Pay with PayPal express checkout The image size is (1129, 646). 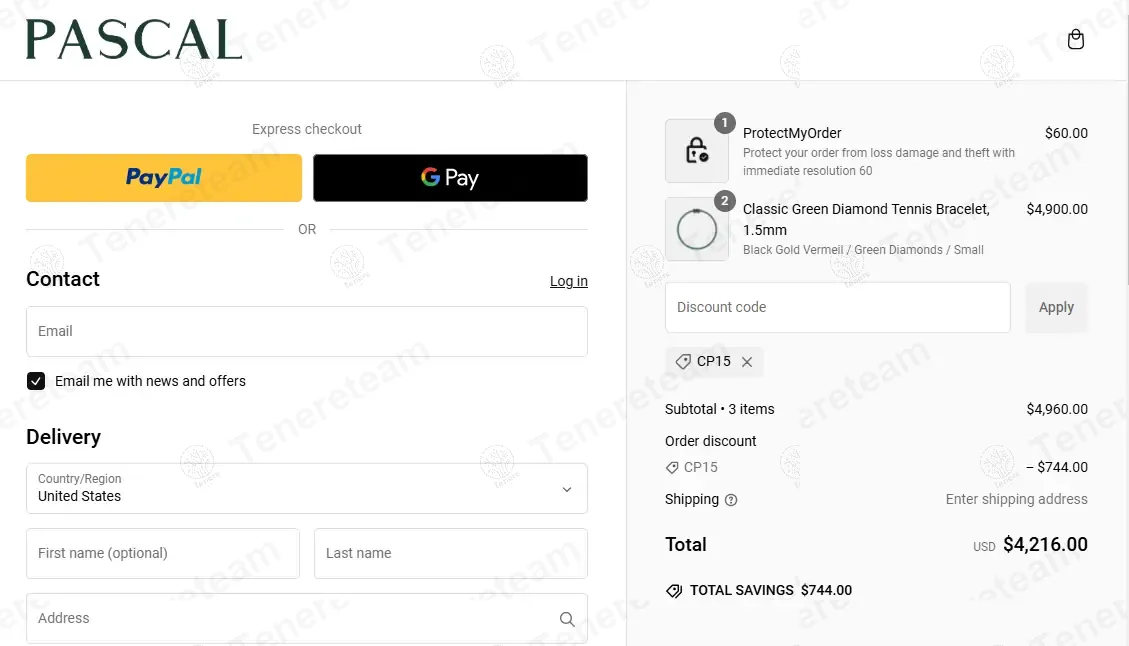click(x=164, y=178)
